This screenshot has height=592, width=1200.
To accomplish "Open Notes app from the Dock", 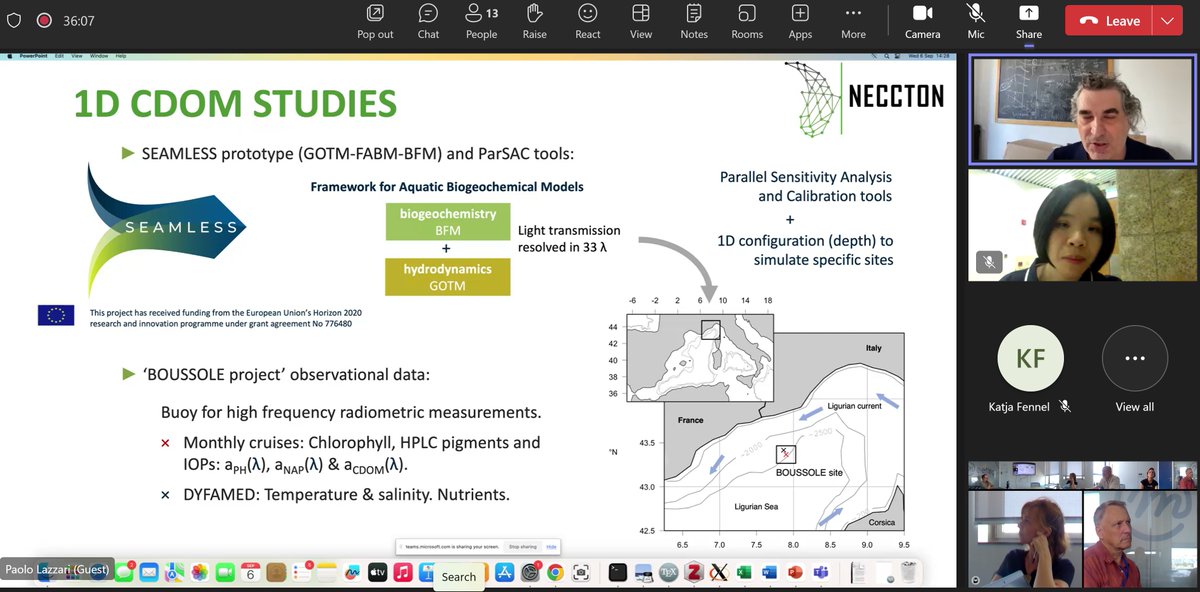I will 327,572.
